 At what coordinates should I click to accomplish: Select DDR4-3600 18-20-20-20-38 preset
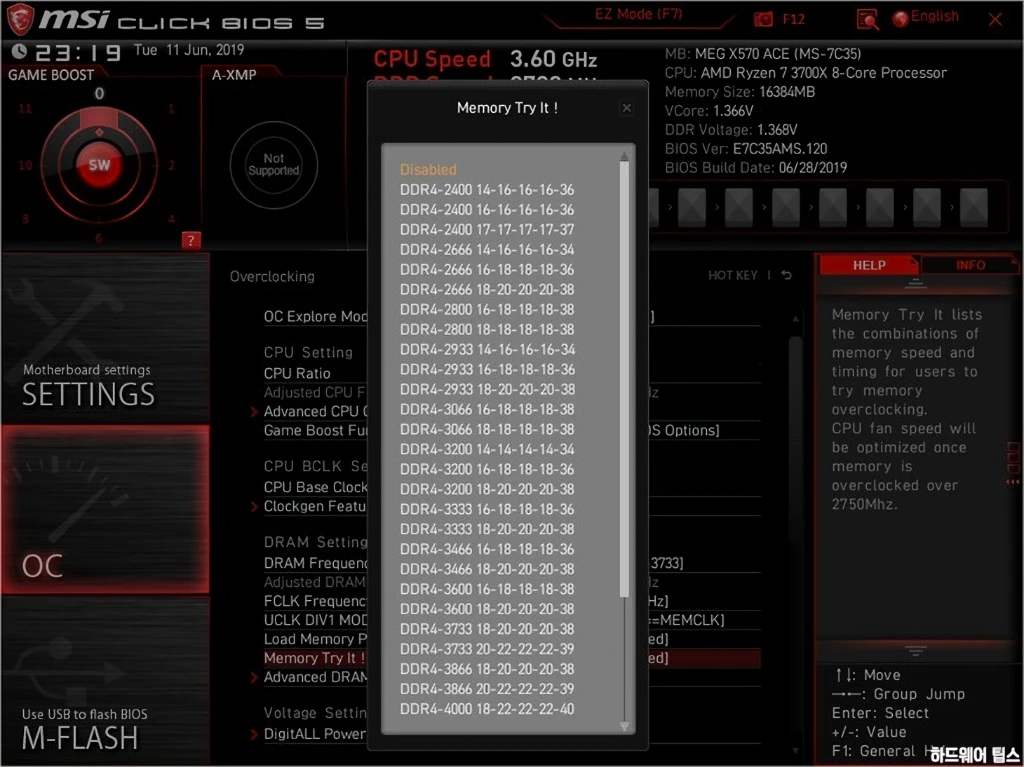click(x=487, y=609)
